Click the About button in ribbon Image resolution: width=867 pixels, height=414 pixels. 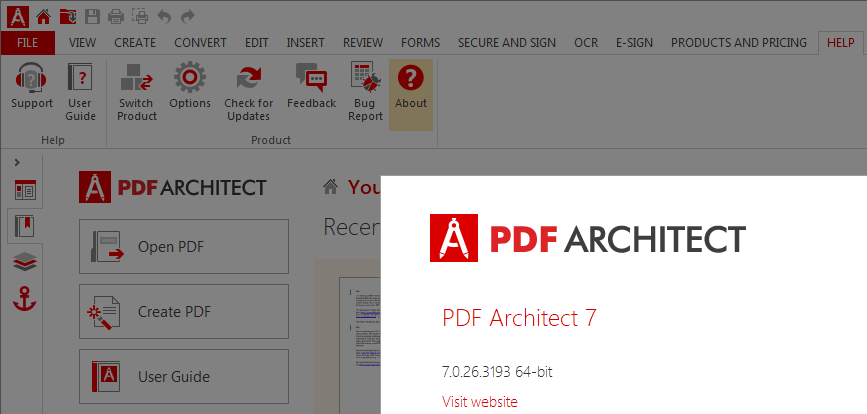[x=411, y=95]
